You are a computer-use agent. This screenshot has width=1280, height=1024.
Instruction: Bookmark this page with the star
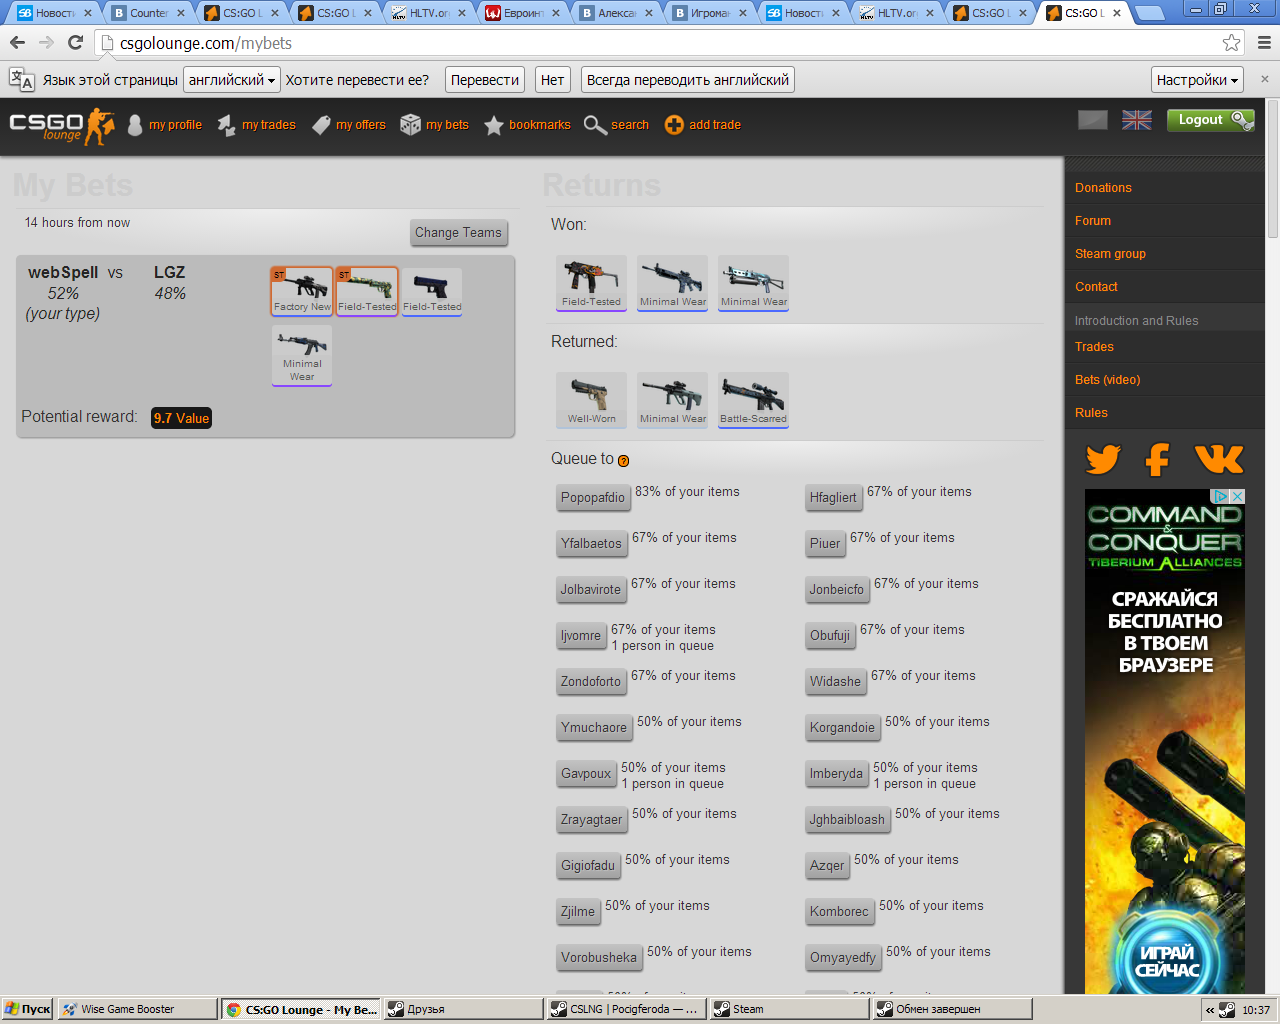click(1232, 43)
